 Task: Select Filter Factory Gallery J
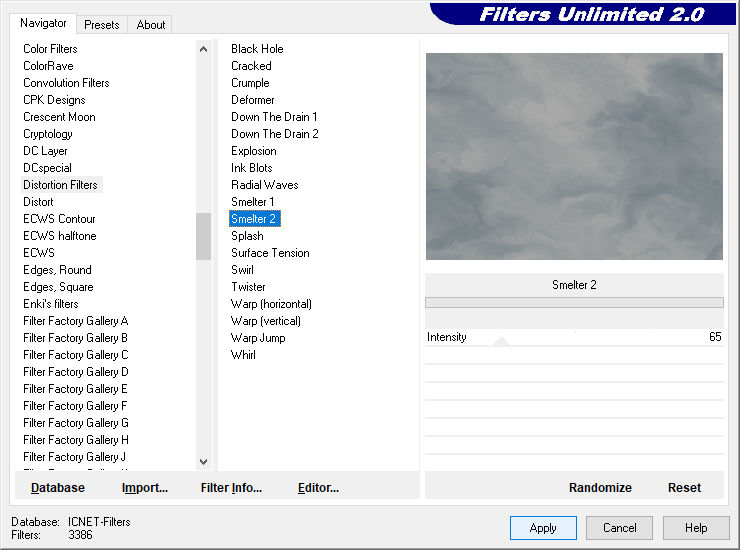coord(75,457)
